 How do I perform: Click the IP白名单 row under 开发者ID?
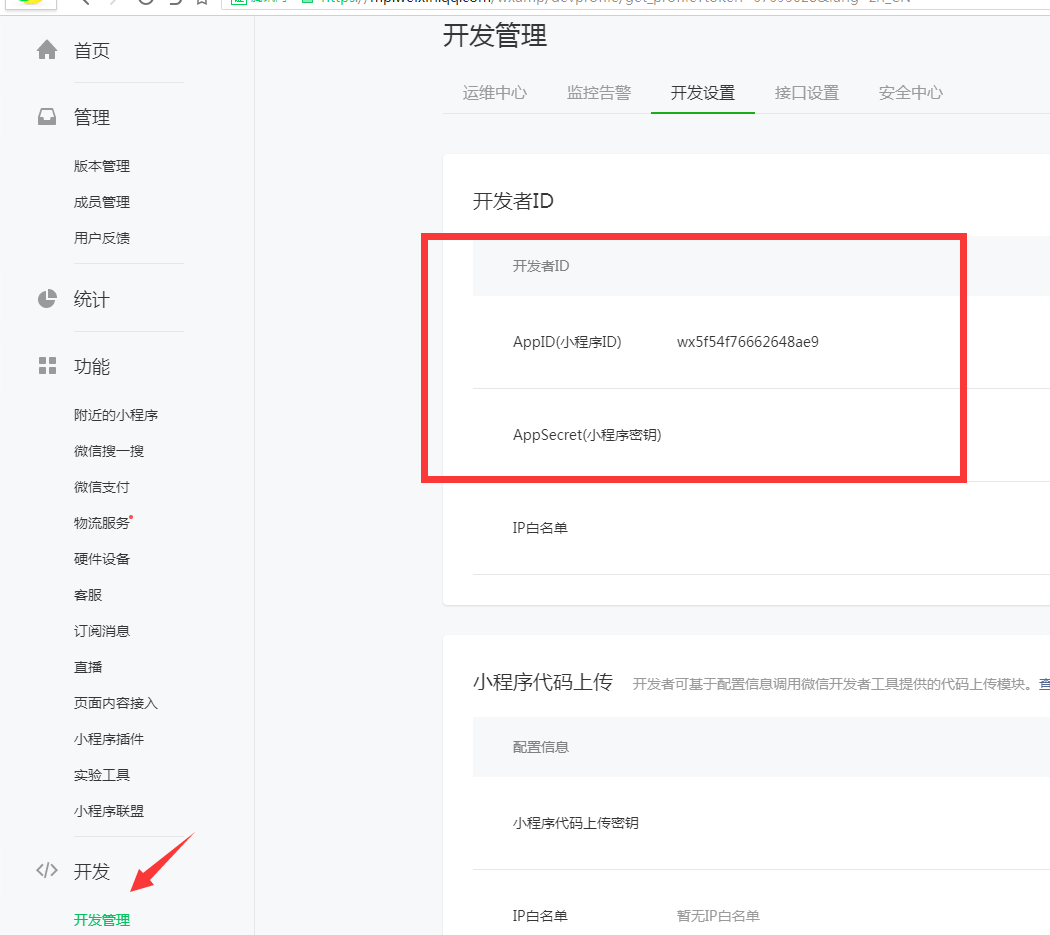(761, 528)
